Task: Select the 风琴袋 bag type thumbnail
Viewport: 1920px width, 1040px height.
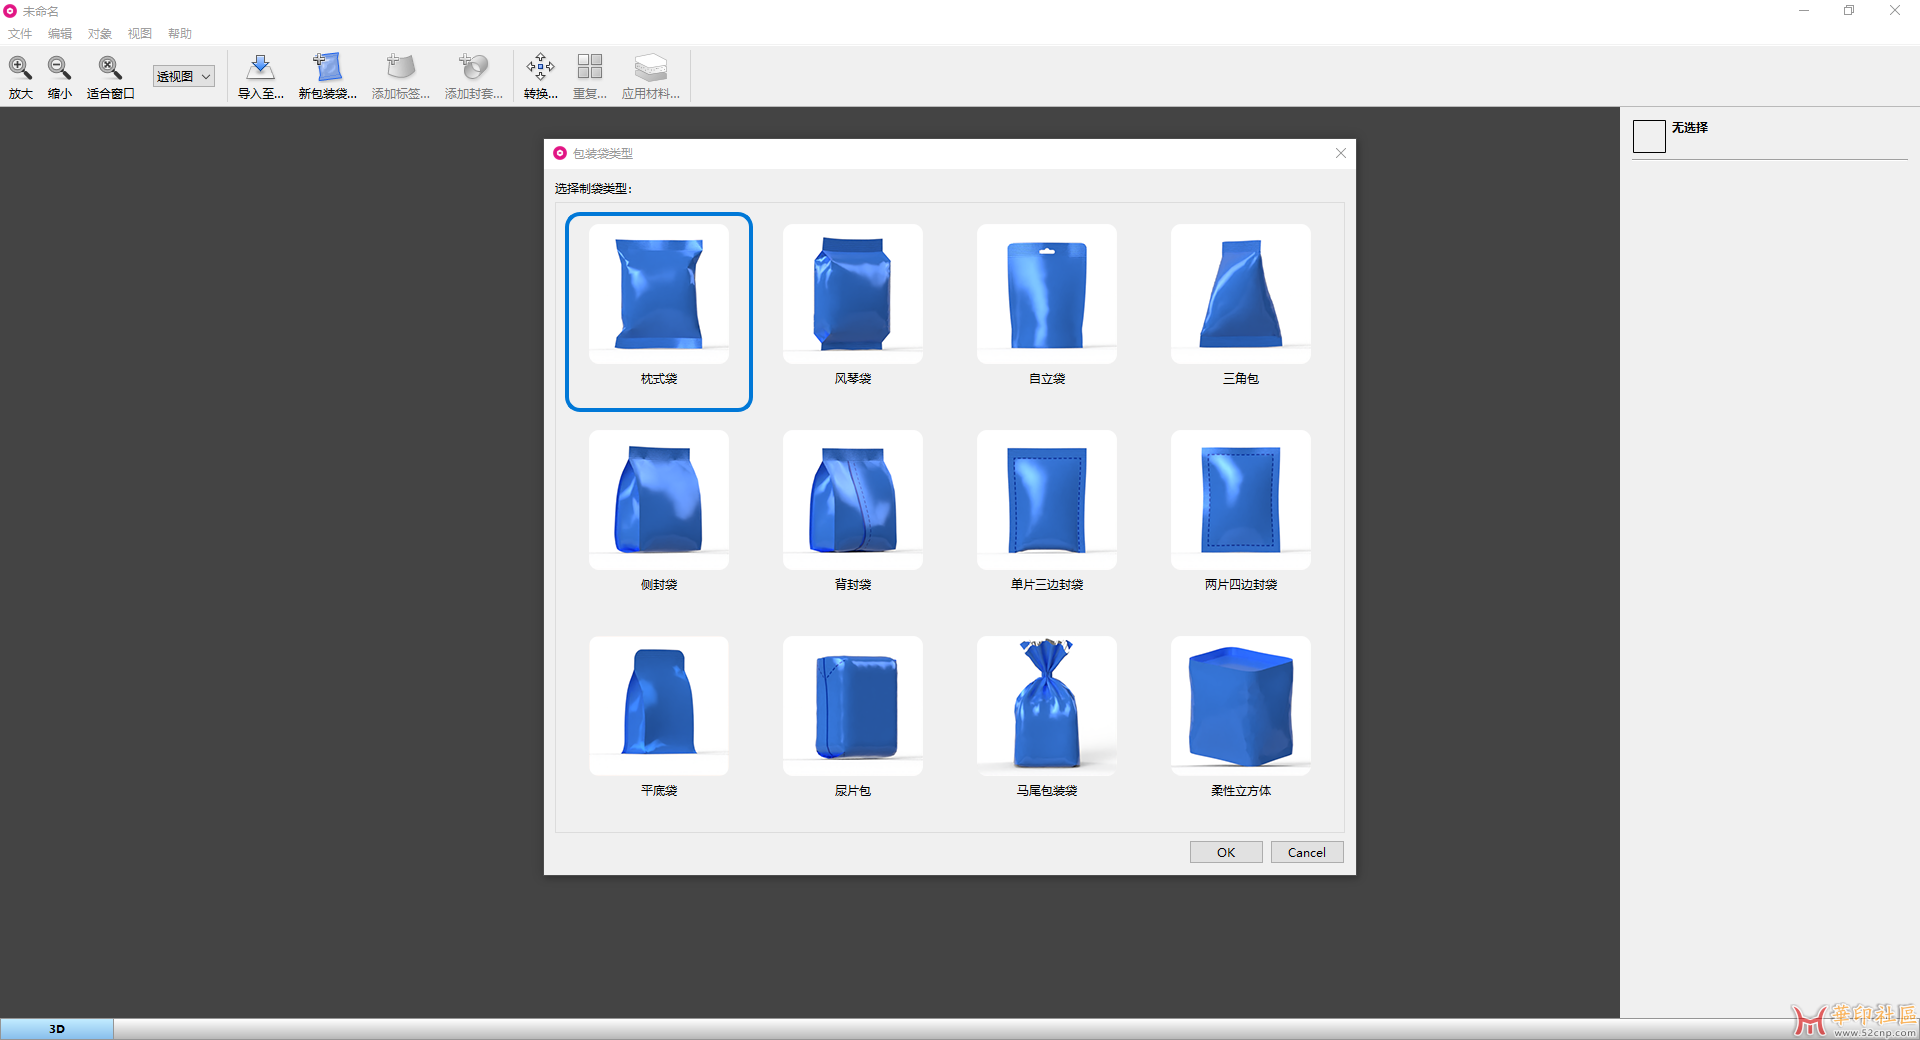Action: click(853, 294)
